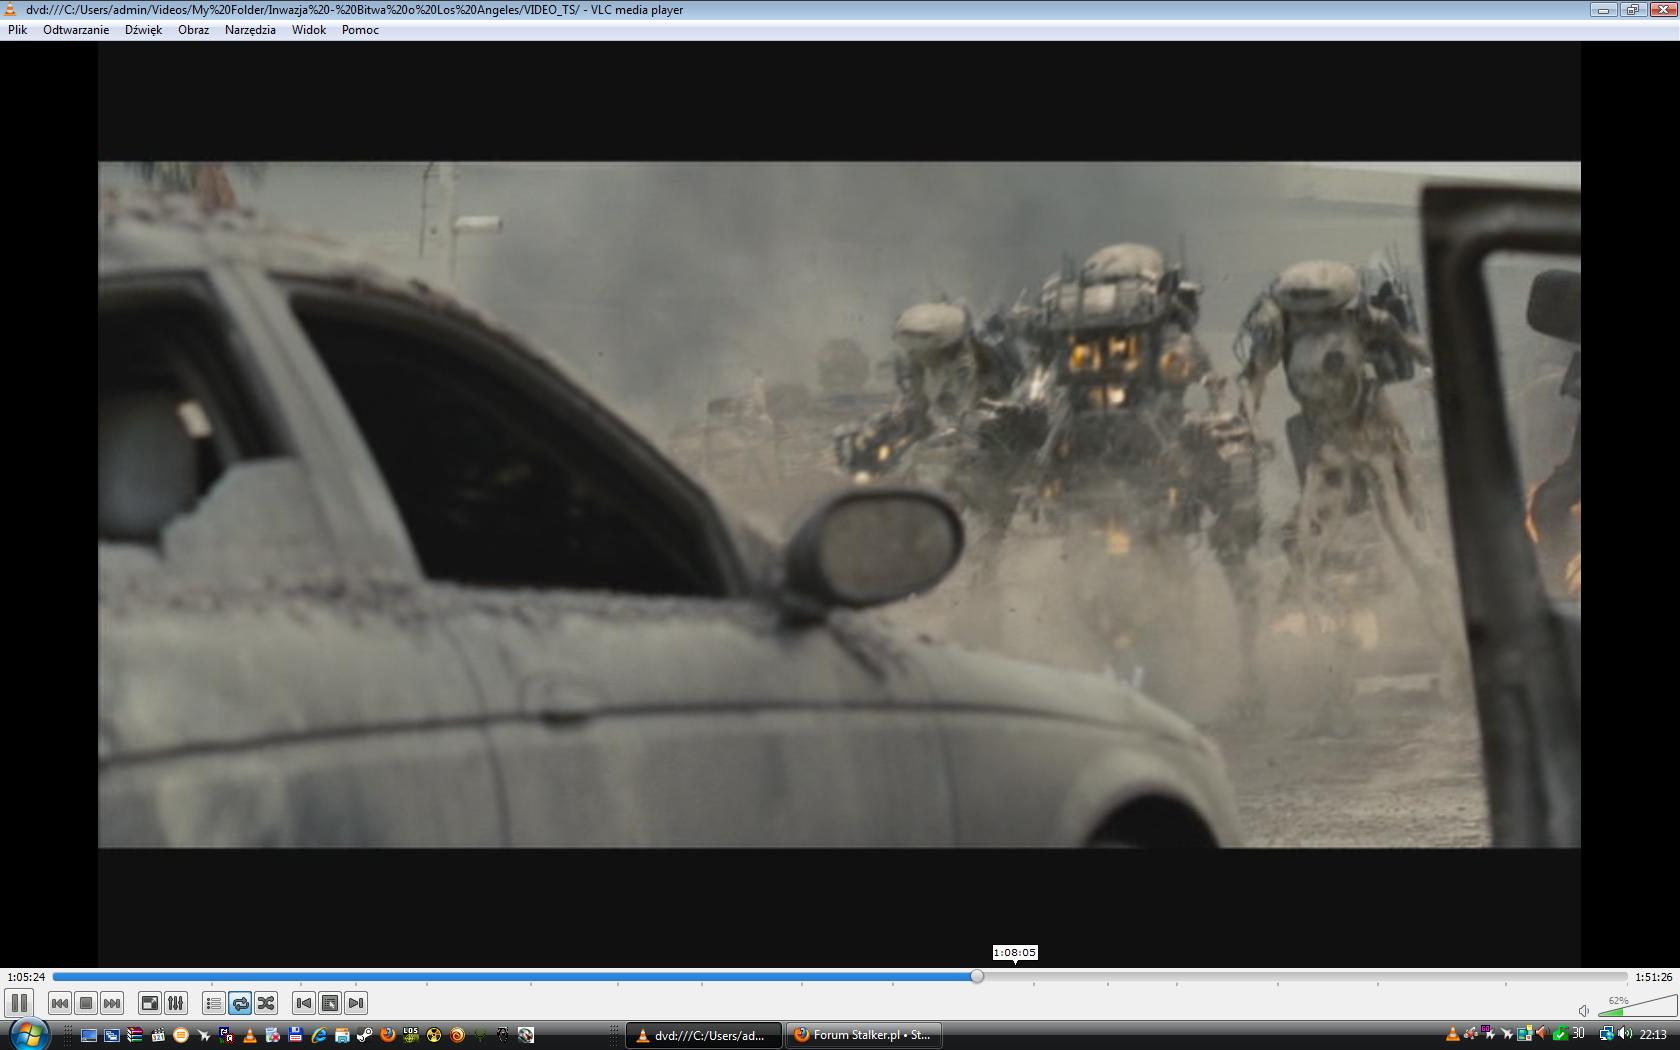Image resolution: width=1680 pixels, height=1050 pixels.
Task: Launch Steam from quick launch
Action: coord(365,1035)
